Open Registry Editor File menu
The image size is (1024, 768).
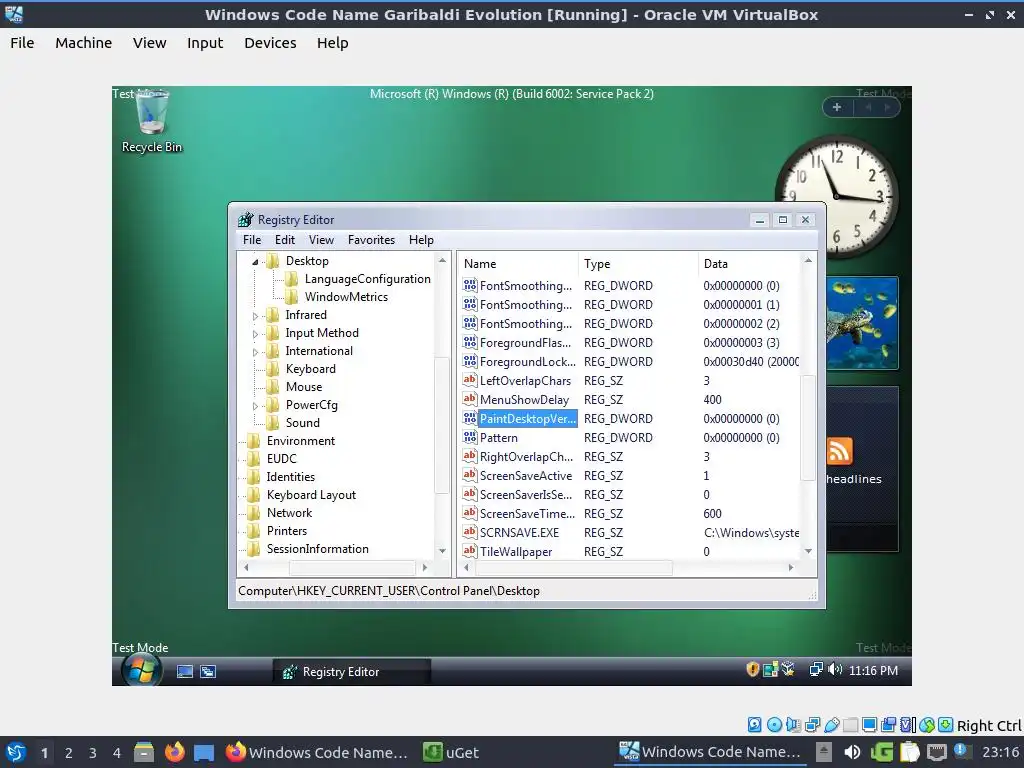[251, 240]
